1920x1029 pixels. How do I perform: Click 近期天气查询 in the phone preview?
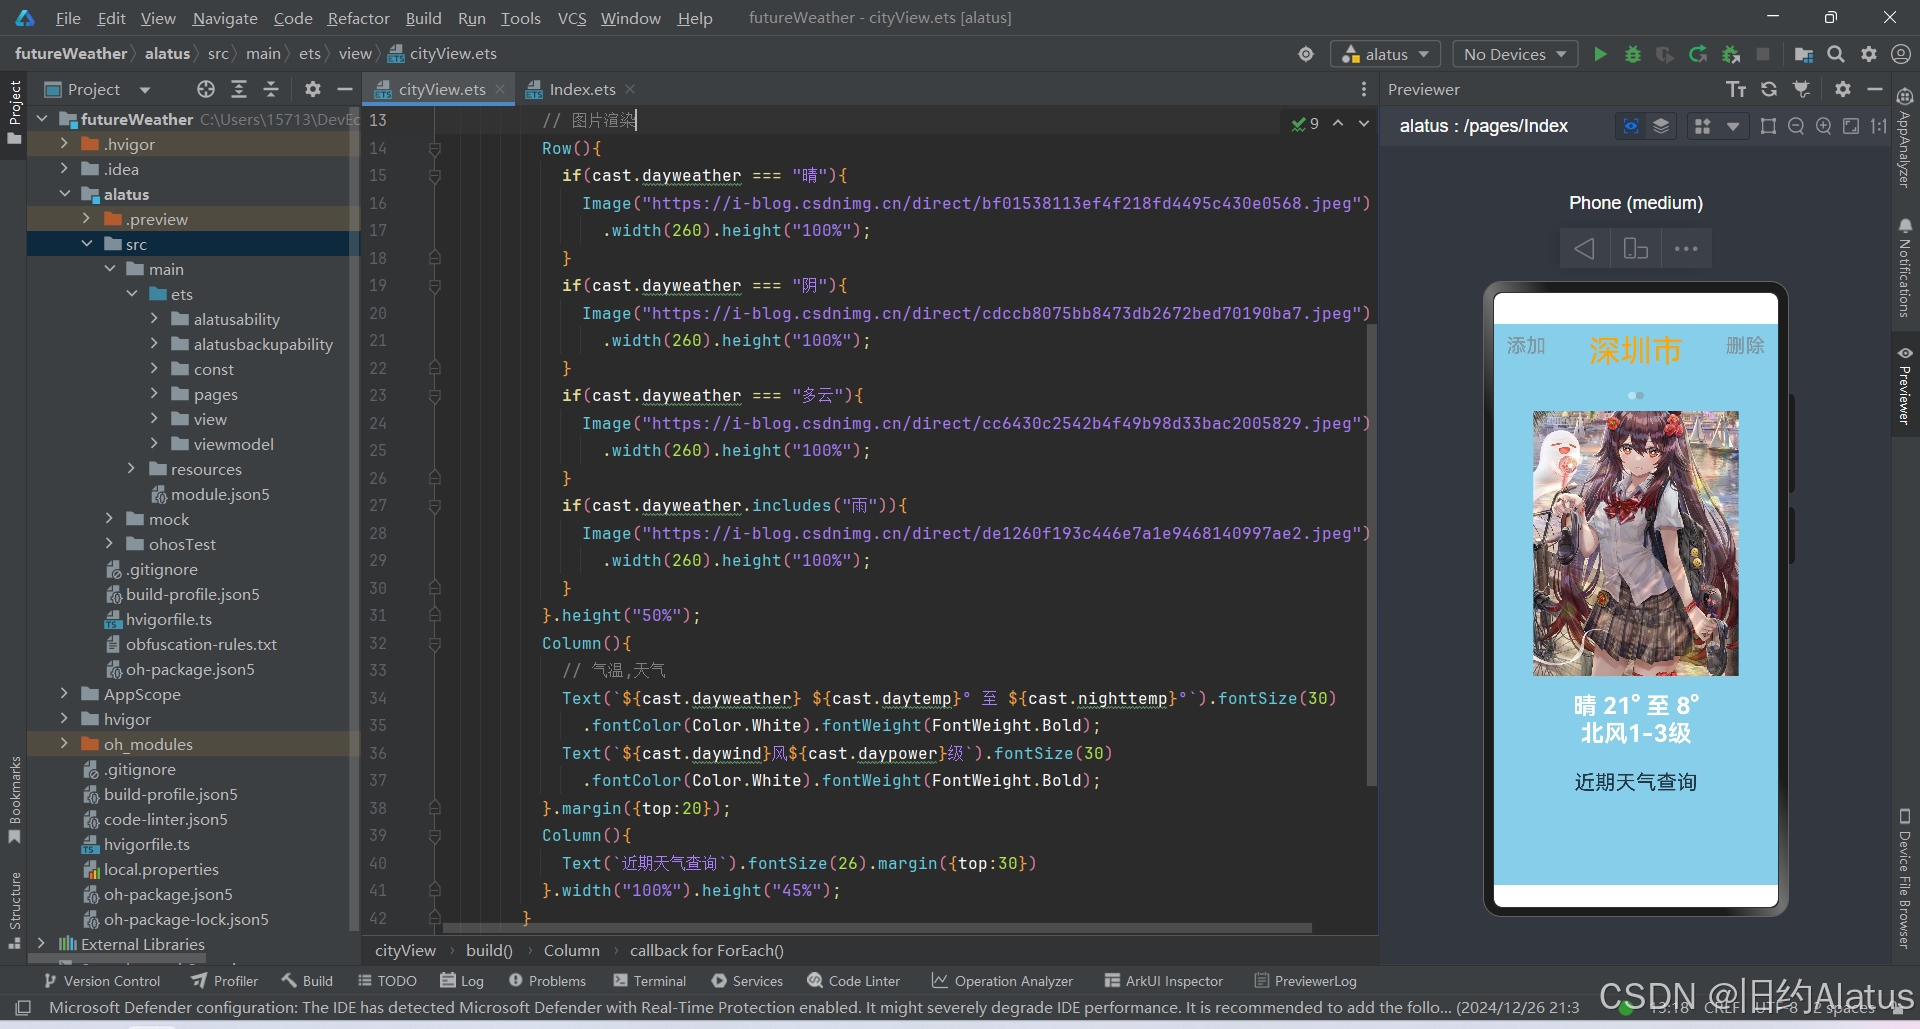(1635, 782)
